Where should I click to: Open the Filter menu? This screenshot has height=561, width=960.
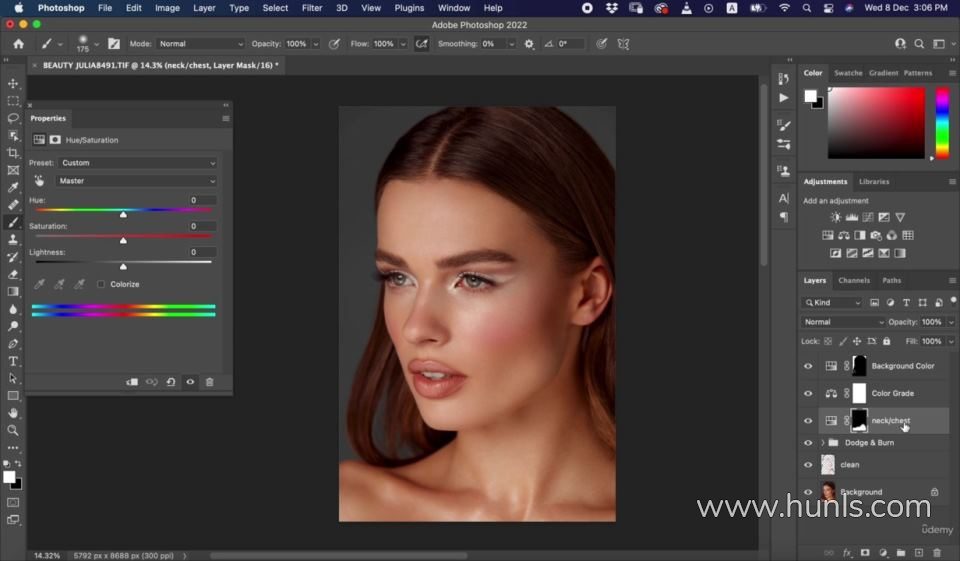312,8
